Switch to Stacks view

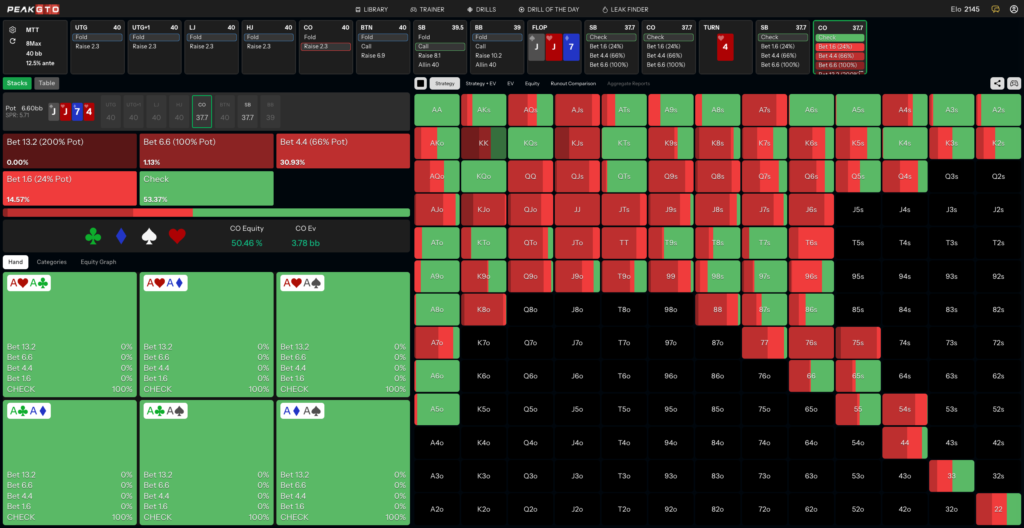(x=17, y=83)
